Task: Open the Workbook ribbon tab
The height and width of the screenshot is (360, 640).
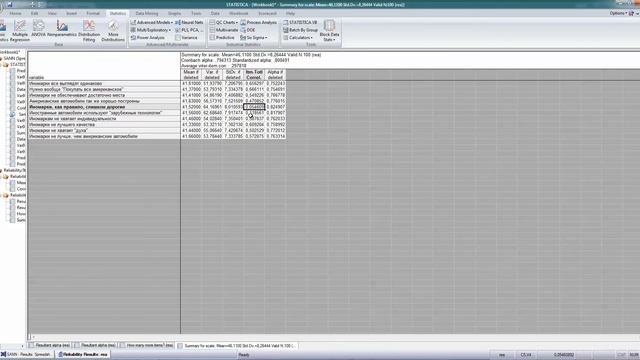Action: click(x=239, y=13)
